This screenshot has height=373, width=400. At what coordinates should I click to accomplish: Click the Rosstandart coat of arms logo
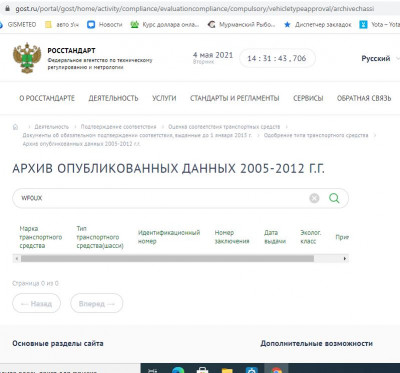pyautogui.click(x=27, y=58)
